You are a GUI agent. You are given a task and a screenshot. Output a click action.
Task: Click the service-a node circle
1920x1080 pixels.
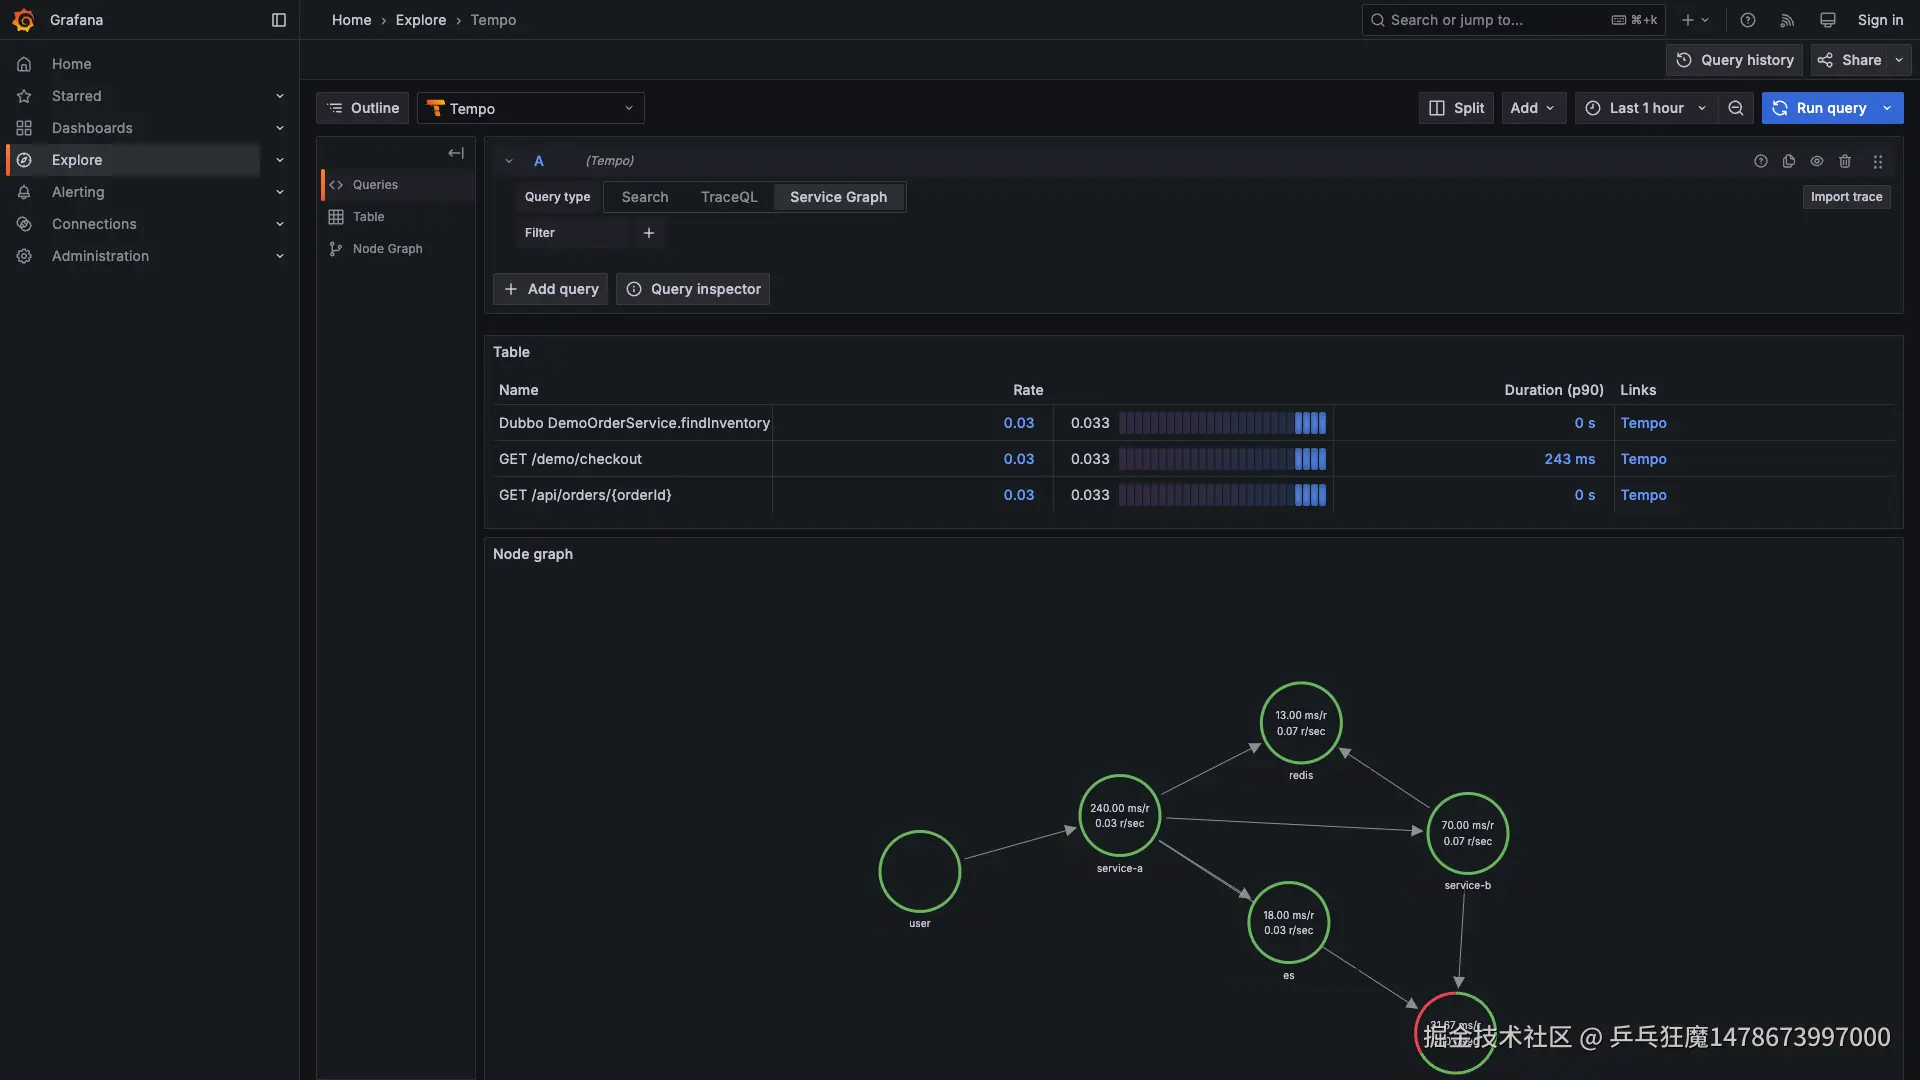coord(1120,816)
